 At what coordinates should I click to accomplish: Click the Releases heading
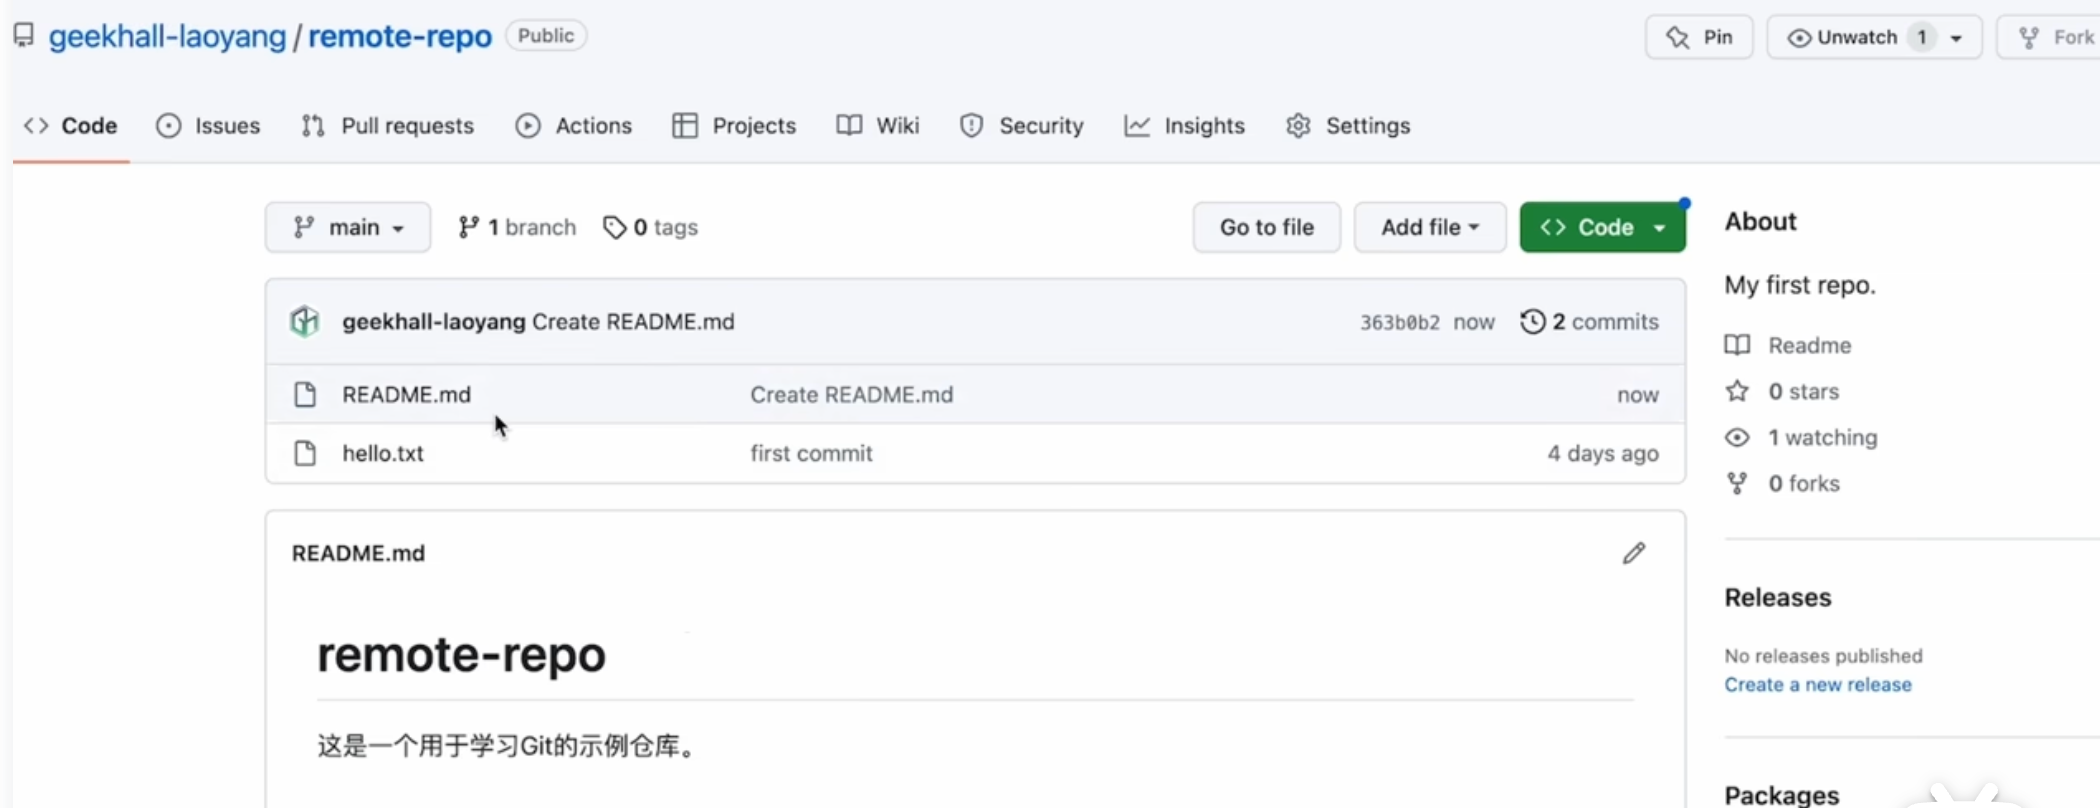(1778, 597)
